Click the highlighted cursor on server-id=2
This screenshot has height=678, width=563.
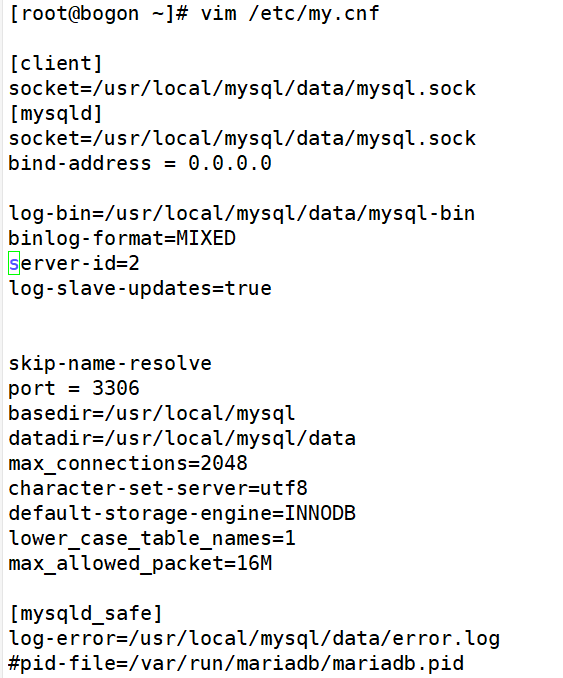[14, 263]
